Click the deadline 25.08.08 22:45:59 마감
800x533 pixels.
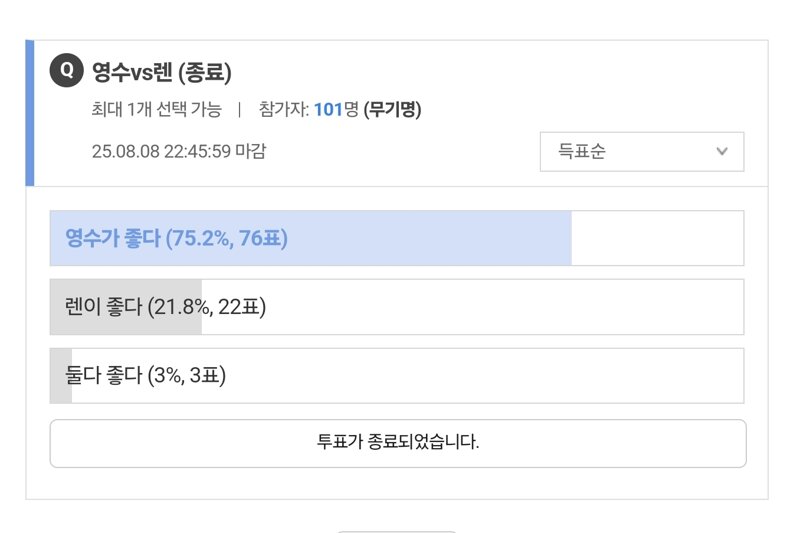point(179,151)
